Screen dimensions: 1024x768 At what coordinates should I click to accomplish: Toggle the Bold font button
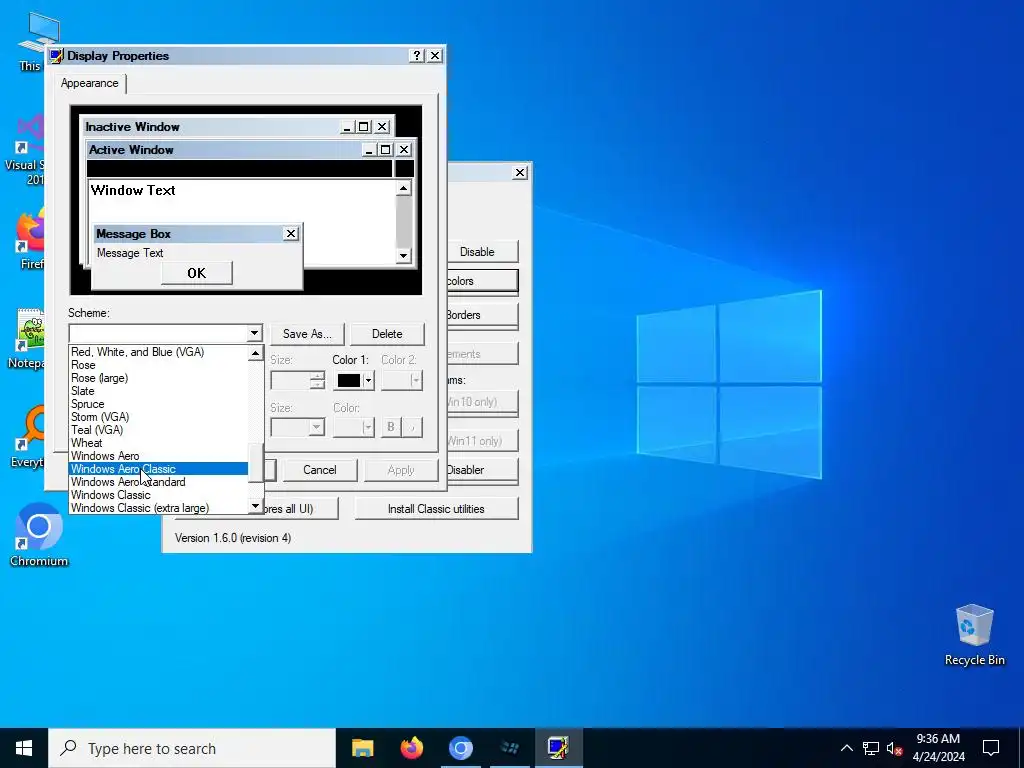tap(391, 427)
